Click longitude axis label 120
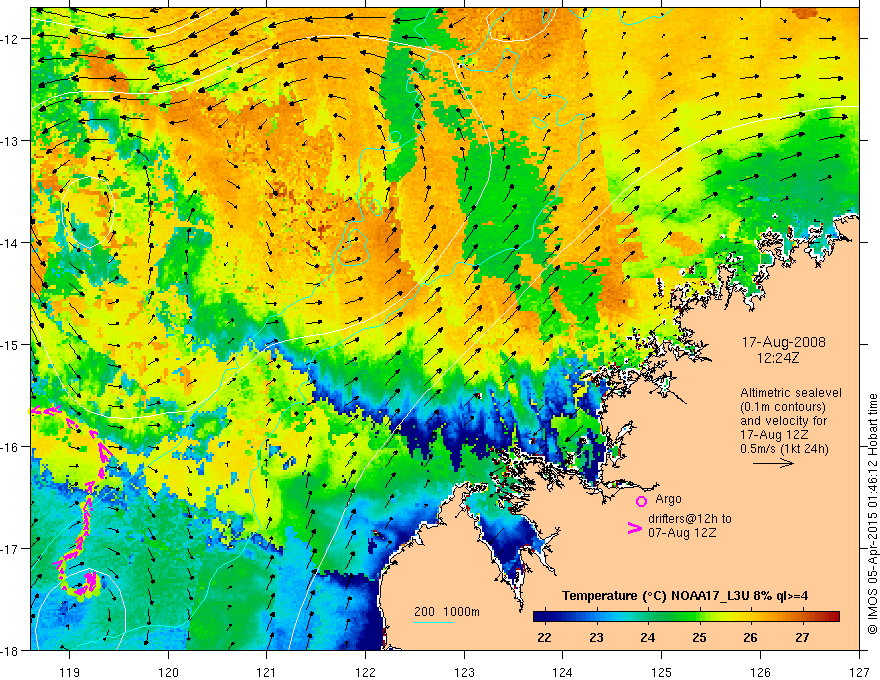The height and width of the screenshot is (680, 880). tap(168, 672)
